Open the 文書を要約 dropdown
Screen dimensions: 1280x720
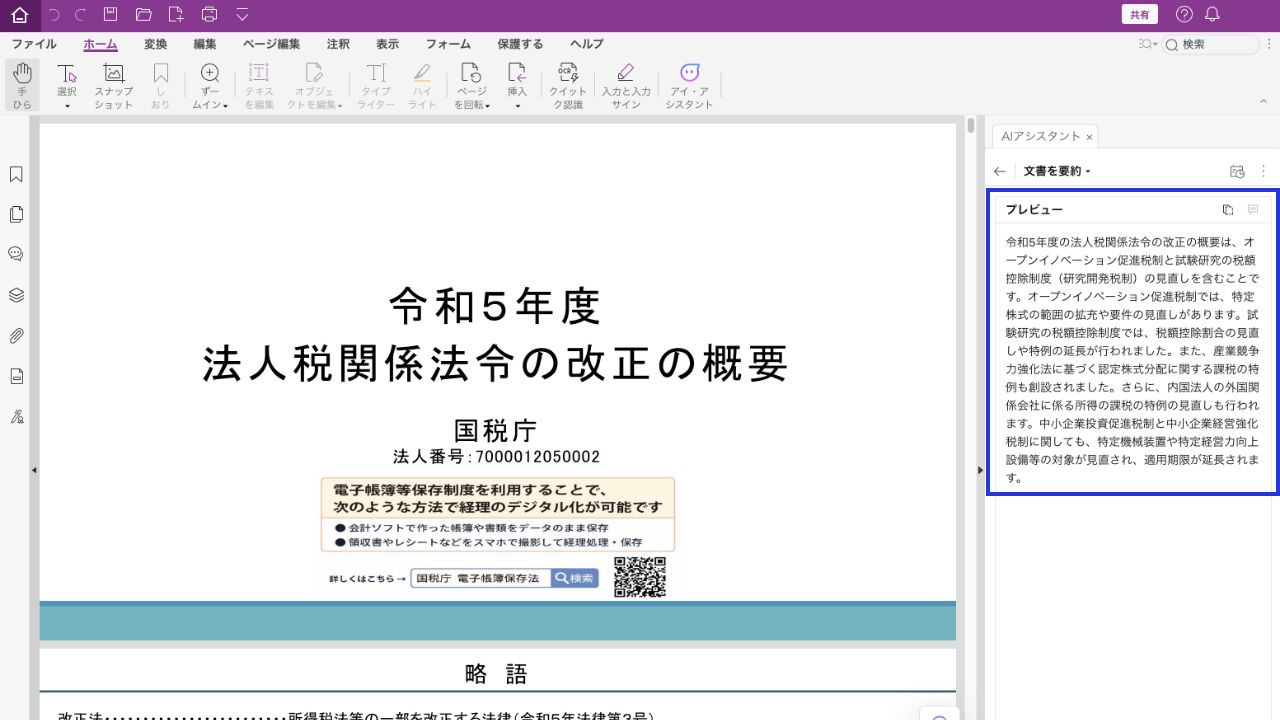click(x=1057, y=172)
